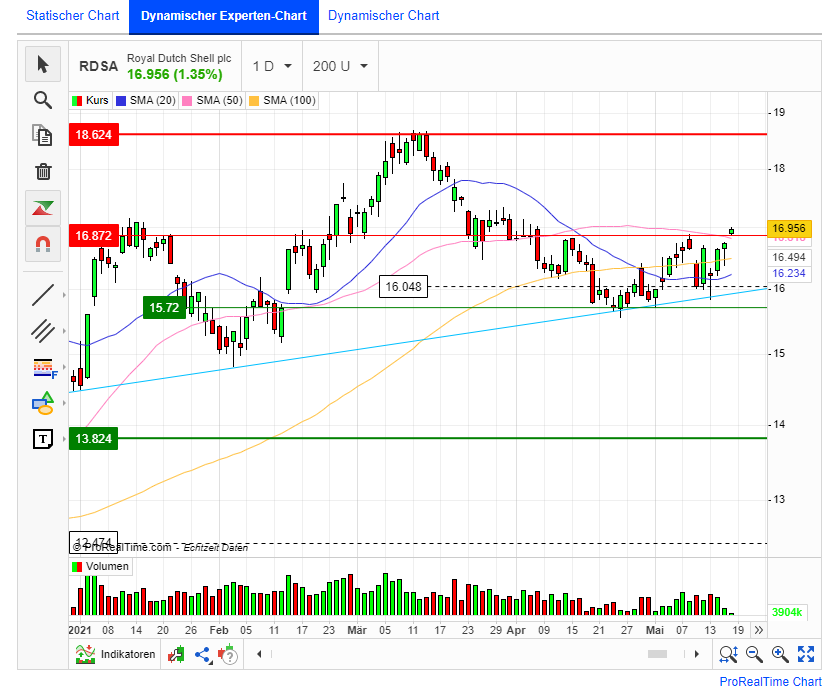The width and height of the screenshot is (840, 693).
Task: Click the 16.234 SMA value tag
Action: point(789,273)
